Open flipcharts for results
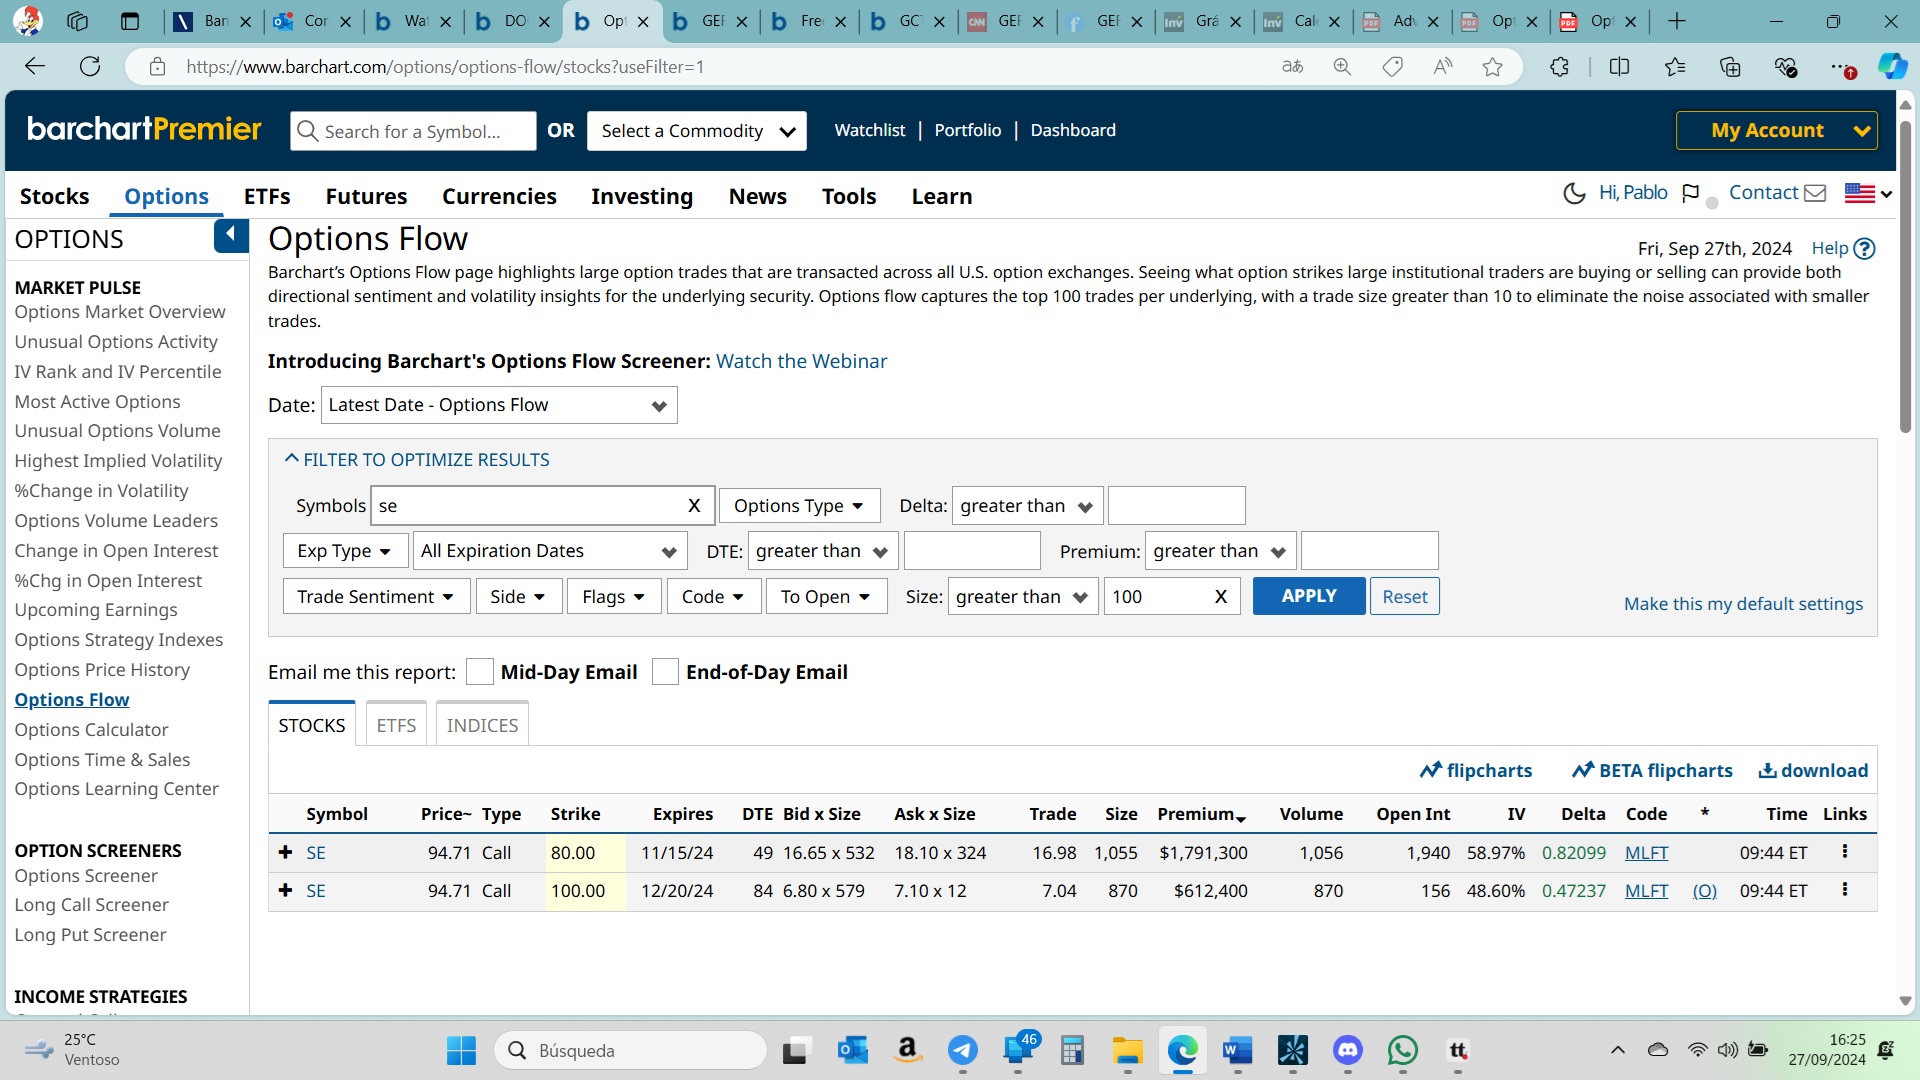 (x=1476, y=770)
